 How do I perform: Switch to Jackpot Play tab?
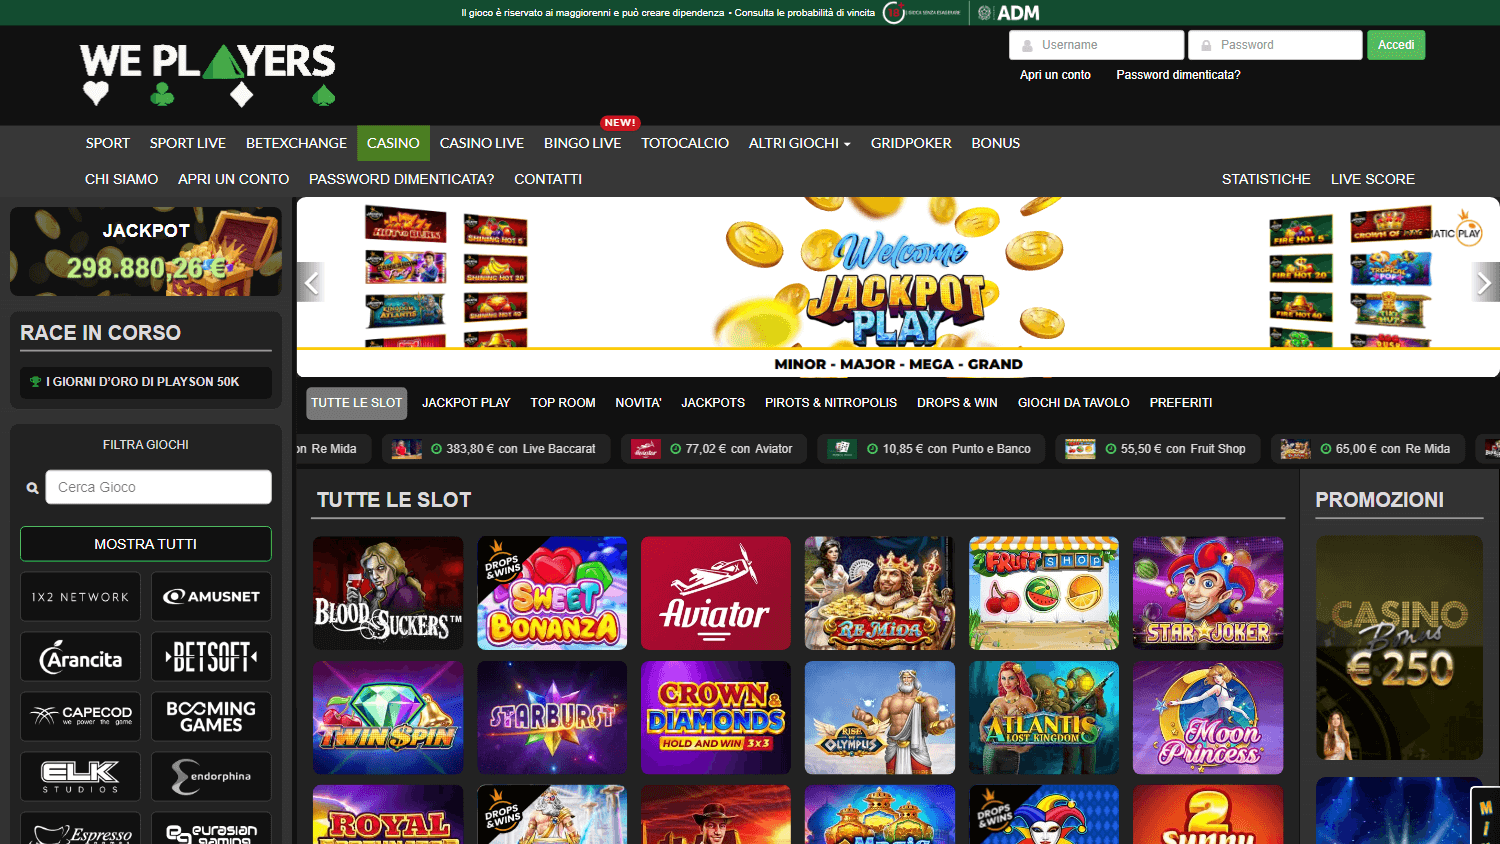click(x=466, y=403)
